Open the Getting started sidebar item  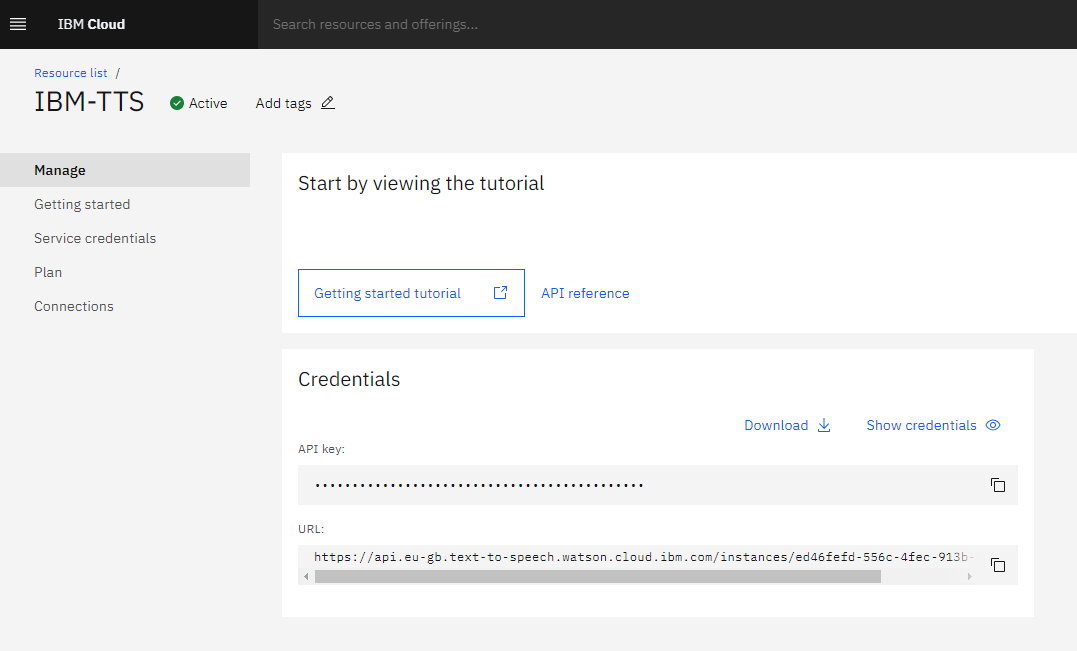click(82, 204)
